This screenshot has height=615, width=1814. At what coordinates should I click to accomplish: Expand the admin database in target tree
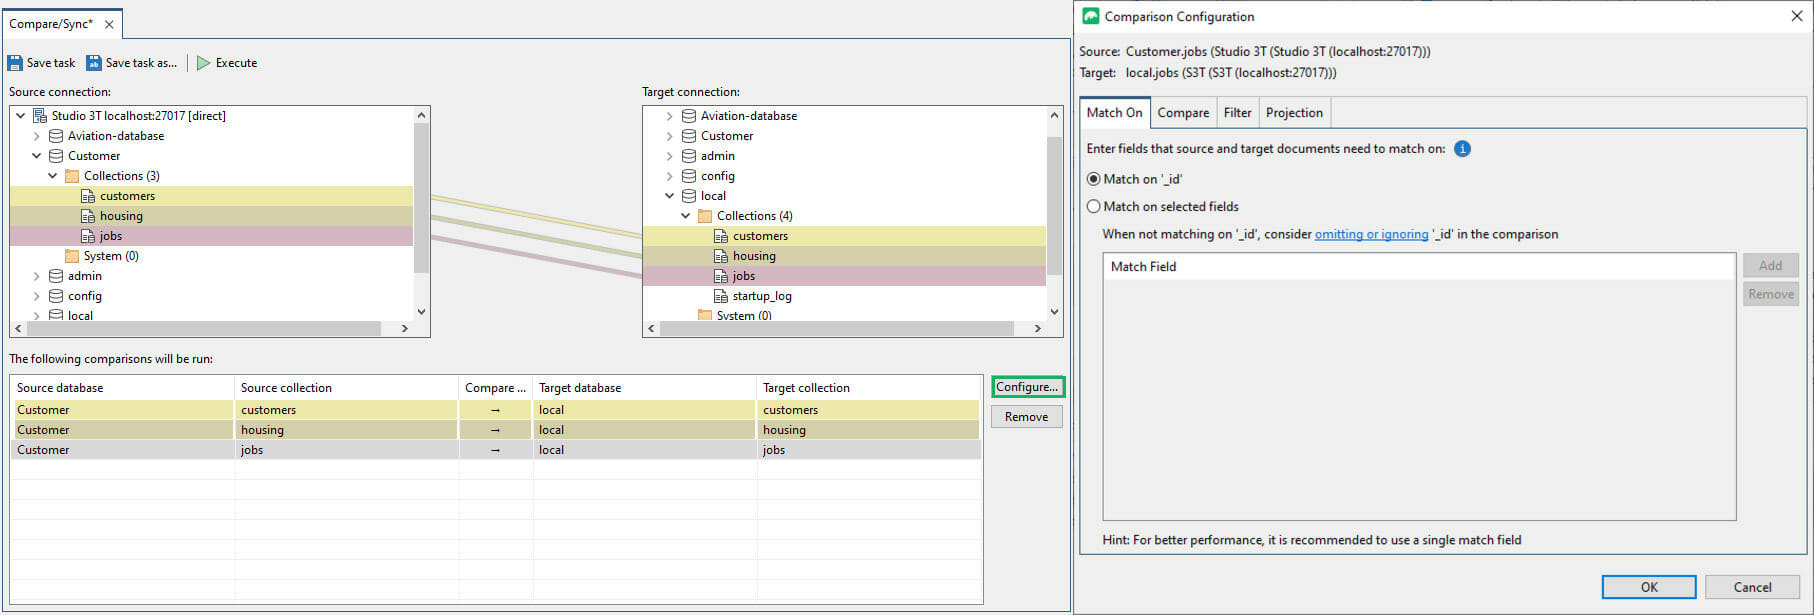point(670,156)
